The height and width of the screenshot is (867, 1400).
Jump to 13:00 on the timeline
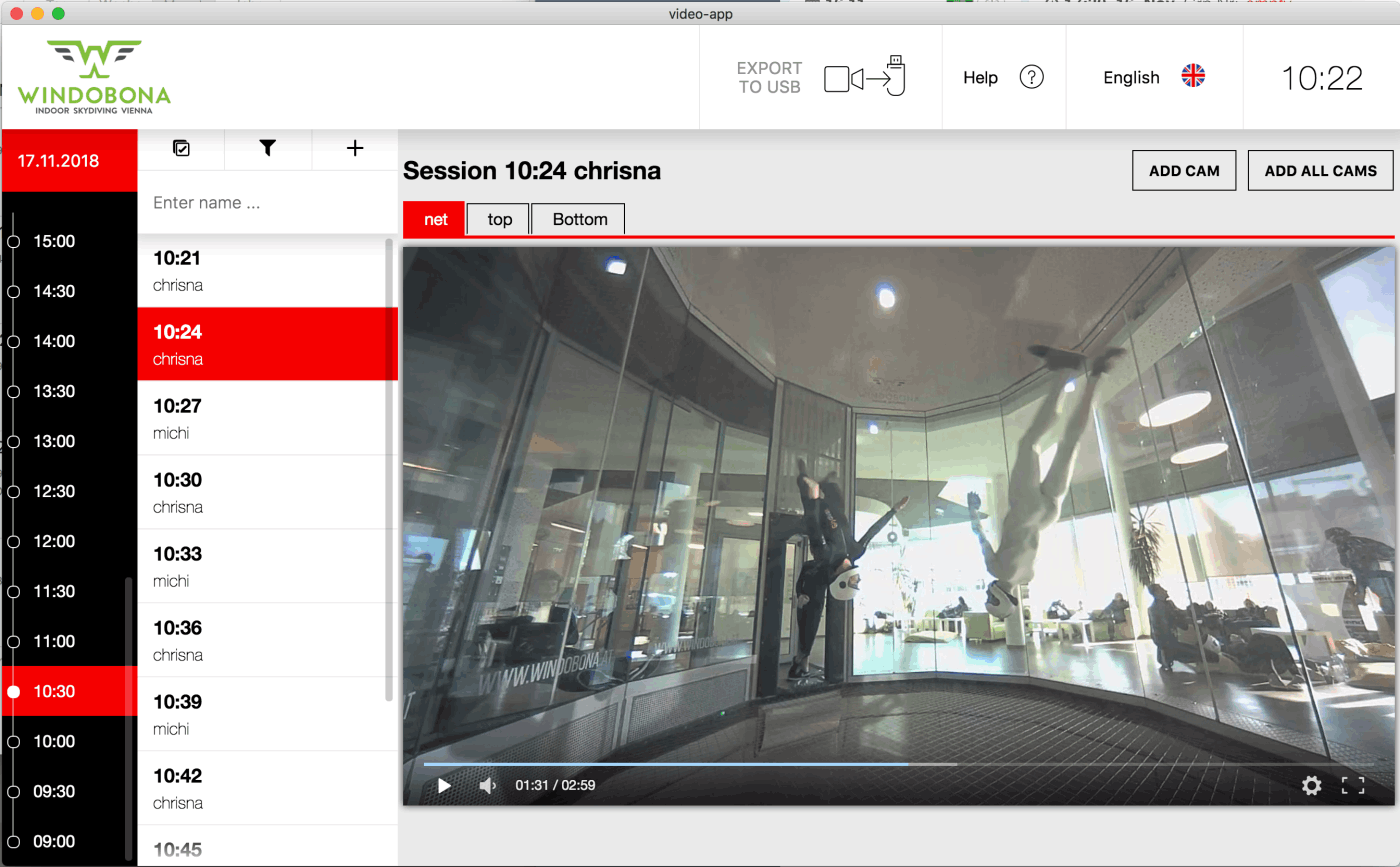(54, 441)
